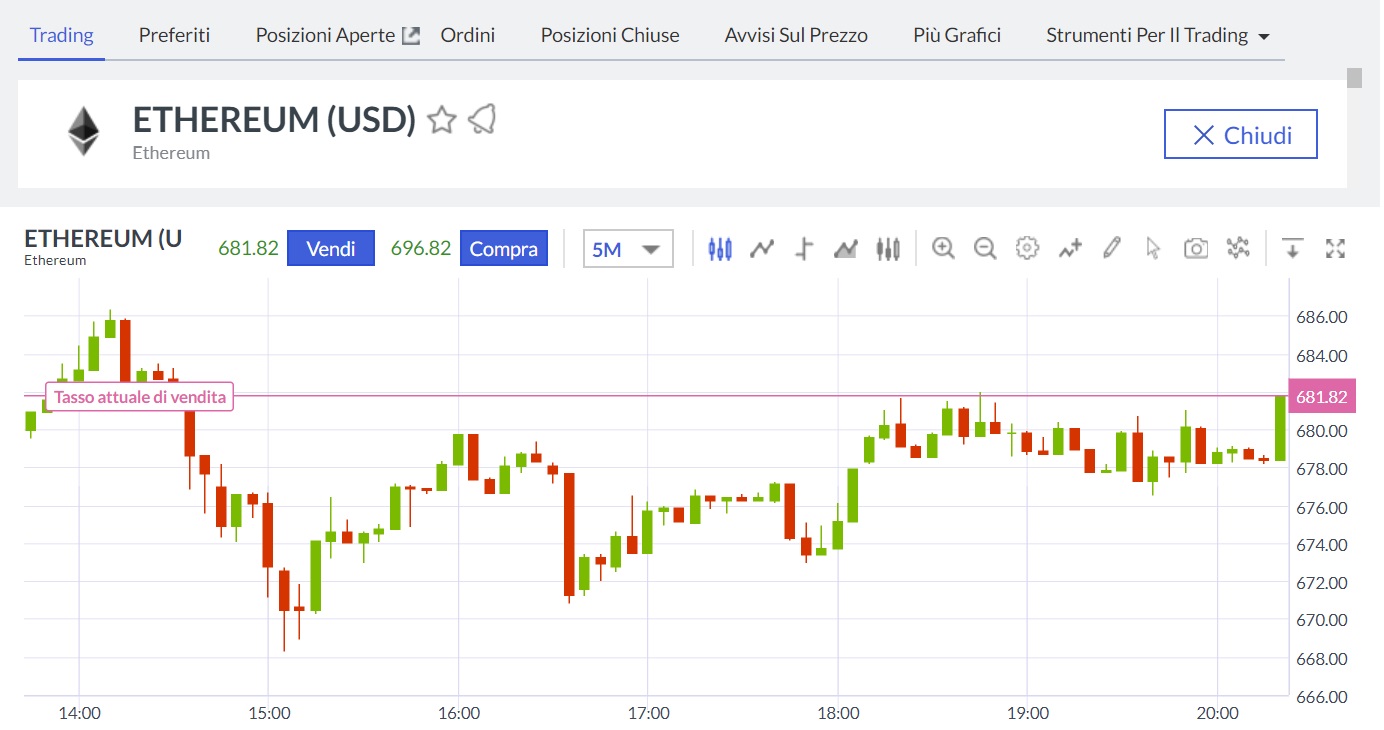Set a price alert using bell icon

coord(482,120)
